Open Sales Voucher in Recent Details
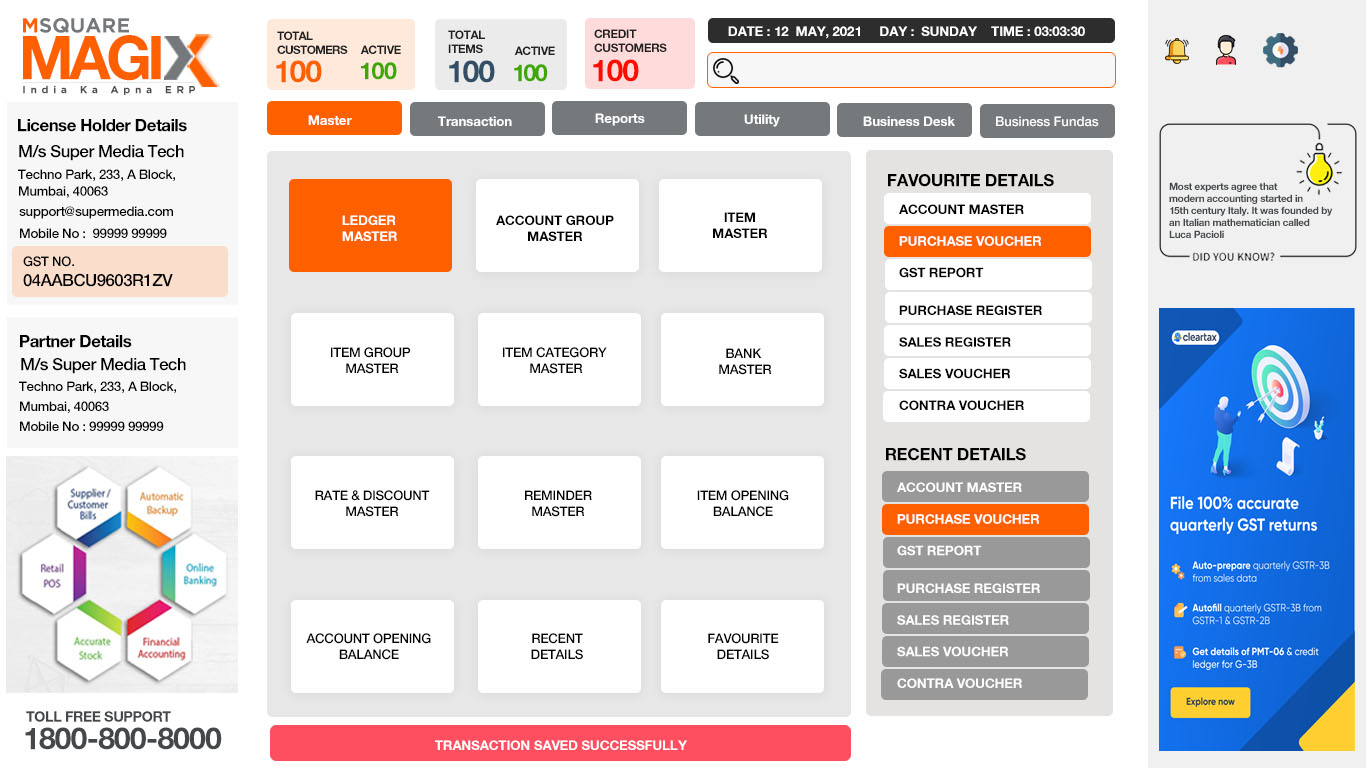1366x768 pixels. 985,651
